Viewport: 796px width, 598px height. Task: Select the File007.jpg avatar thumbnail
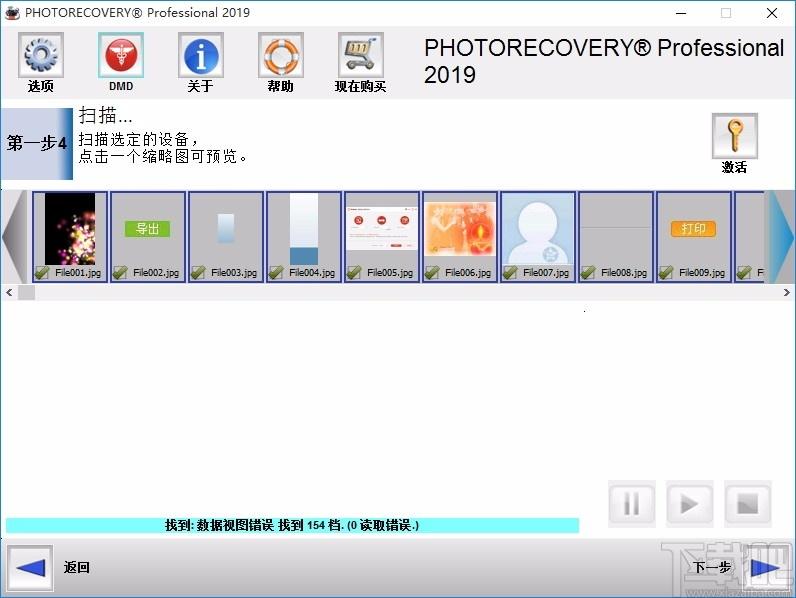tap(538, 228)
